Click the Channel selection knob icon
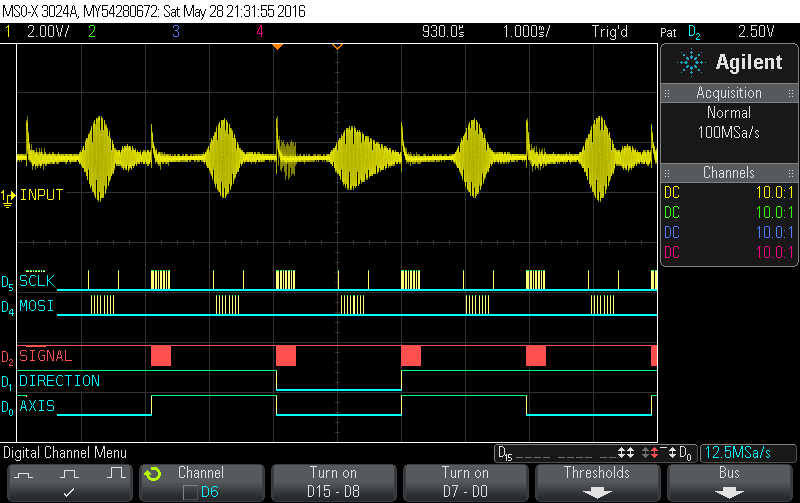The image size is (800, 503). (153, 473)
